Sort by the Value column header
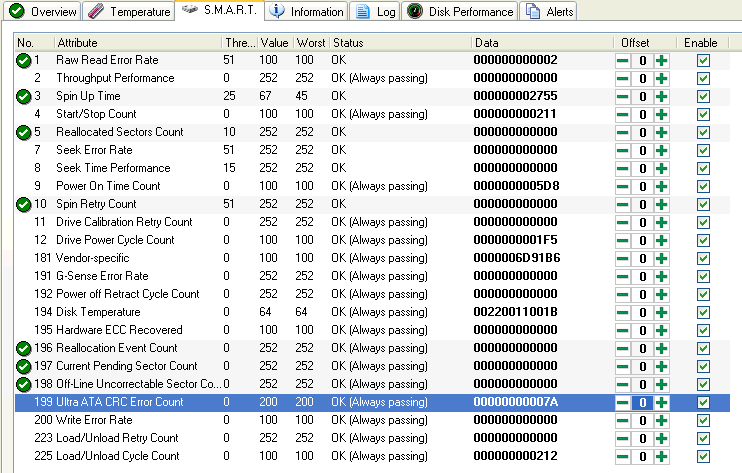Viewport: 742px width, 473px height. tap(275, 43)
